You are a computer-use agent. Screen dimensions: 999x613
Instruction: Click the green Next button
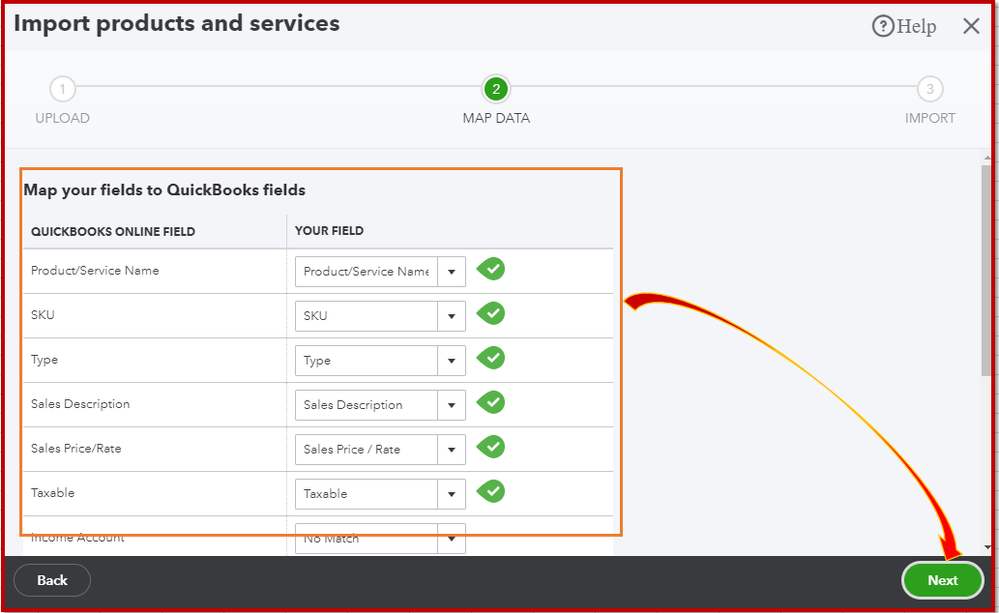942,580
